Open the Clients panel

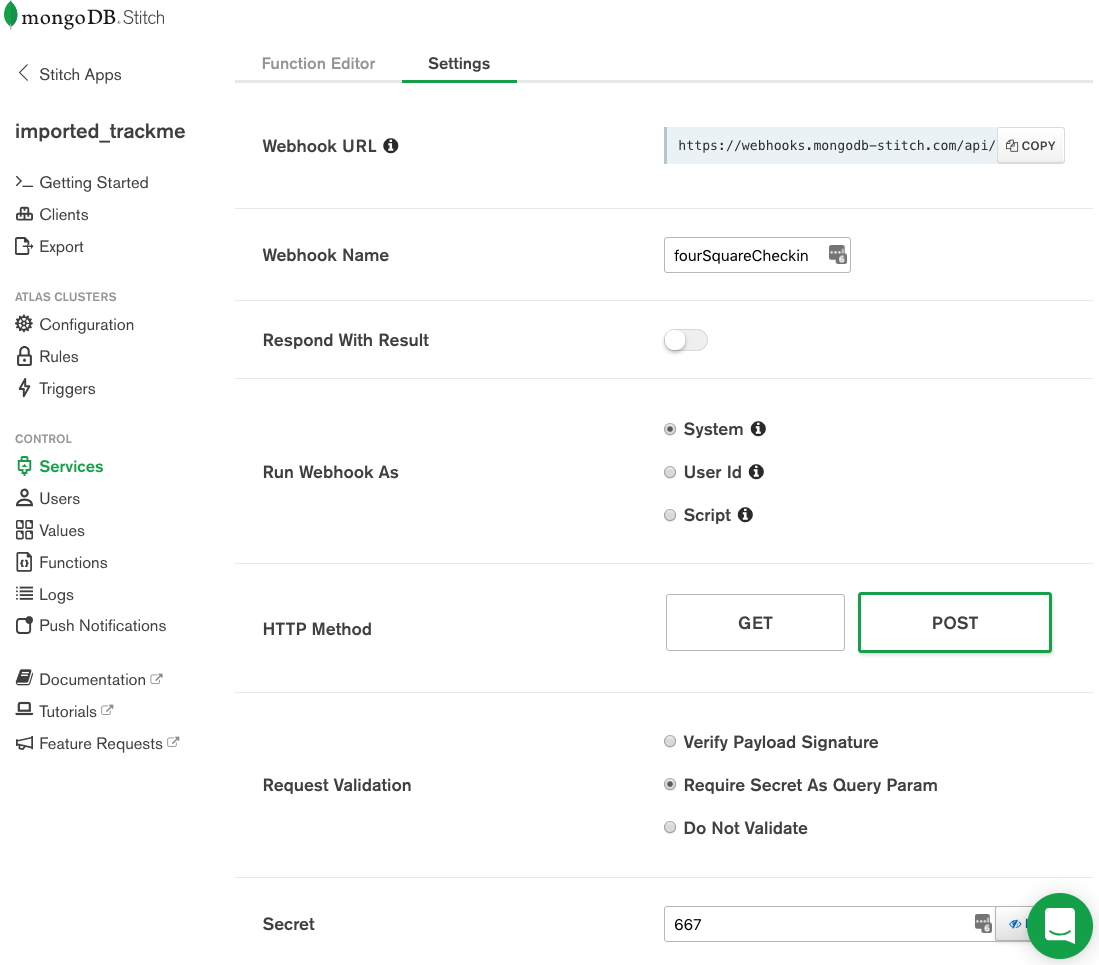click(63, 214)
